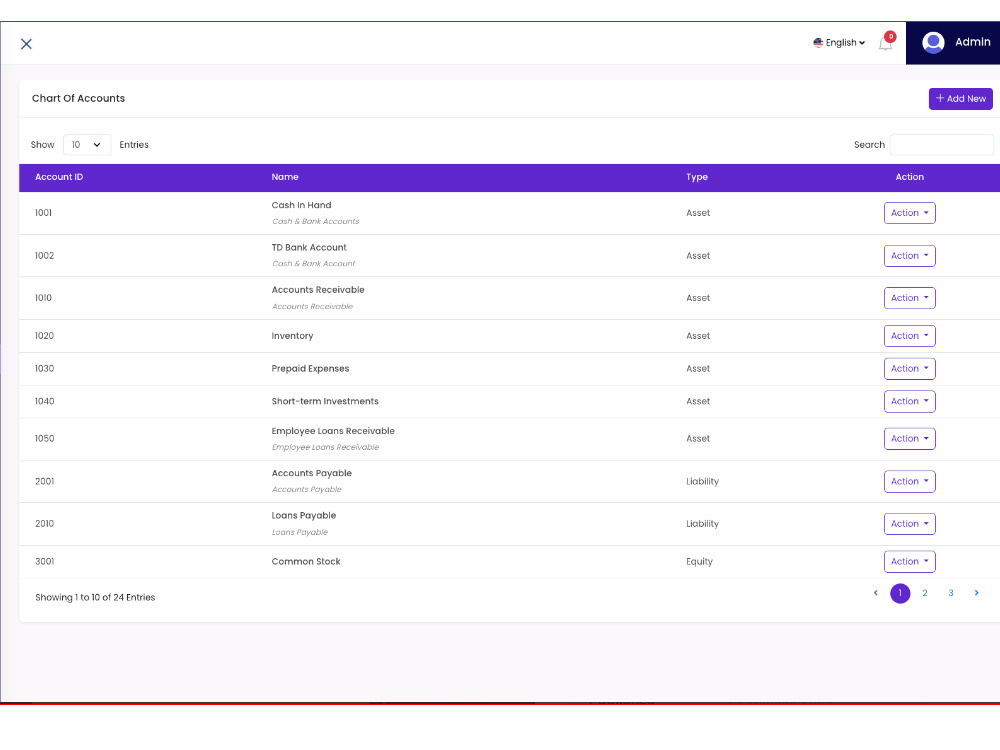Screen dimensions: 1000x750
Task: Select account ID 1050 cell
Action: 44,439
